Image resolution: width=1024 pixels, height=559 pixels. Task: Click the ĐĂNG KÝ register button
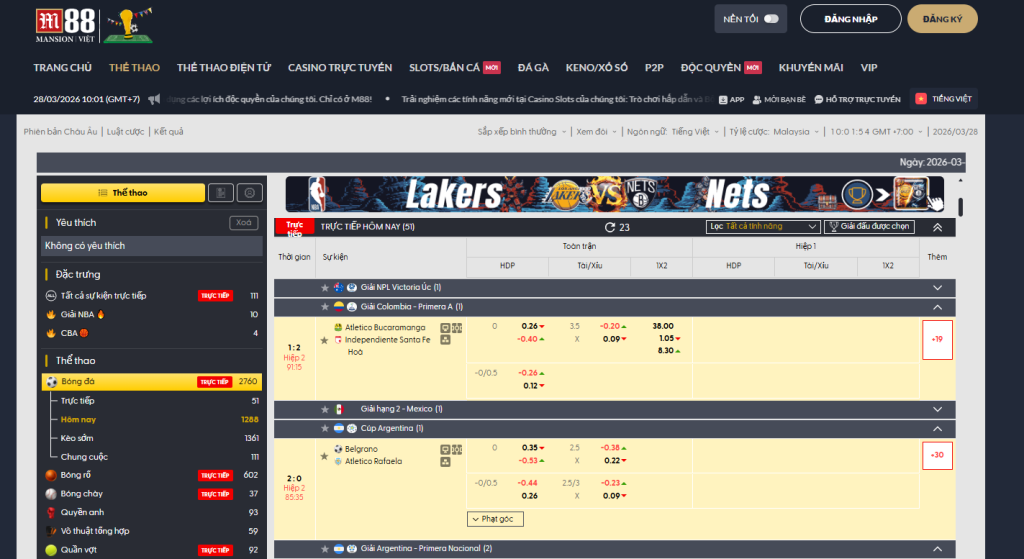(942, 19)
